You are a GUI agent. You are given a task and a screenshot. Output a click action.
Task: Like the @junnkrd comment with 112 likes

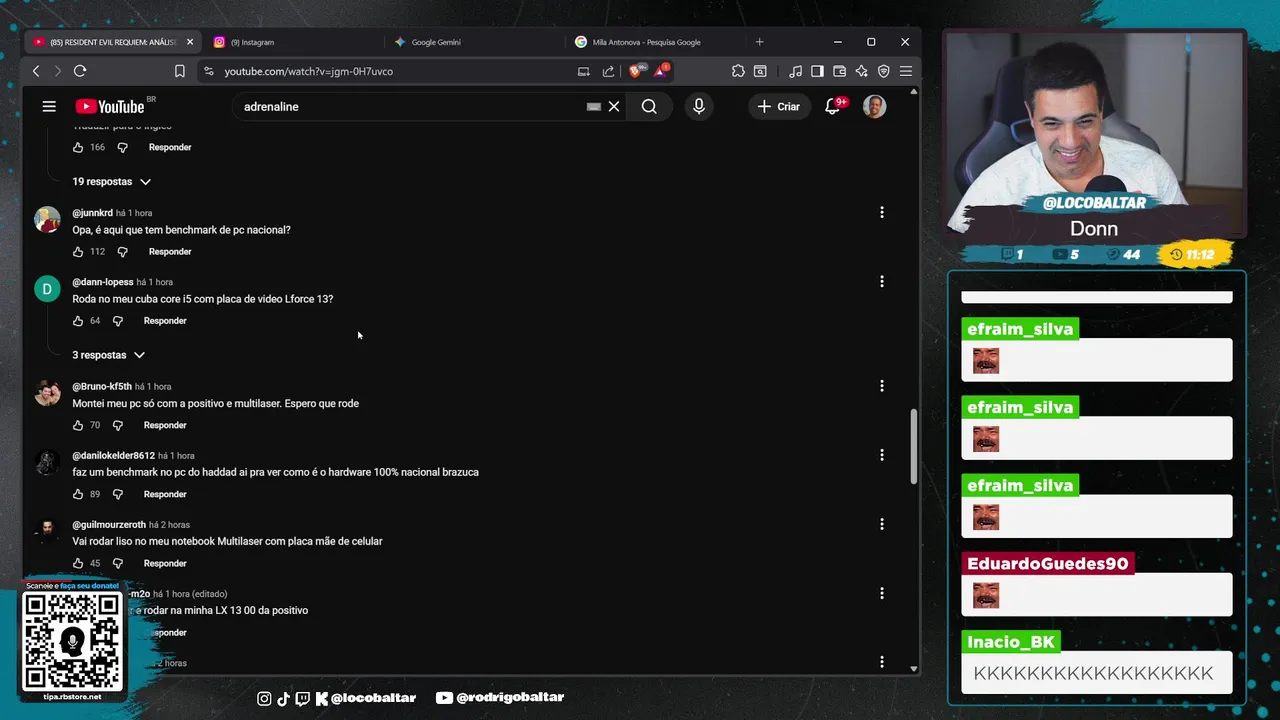tap(78, 251)
